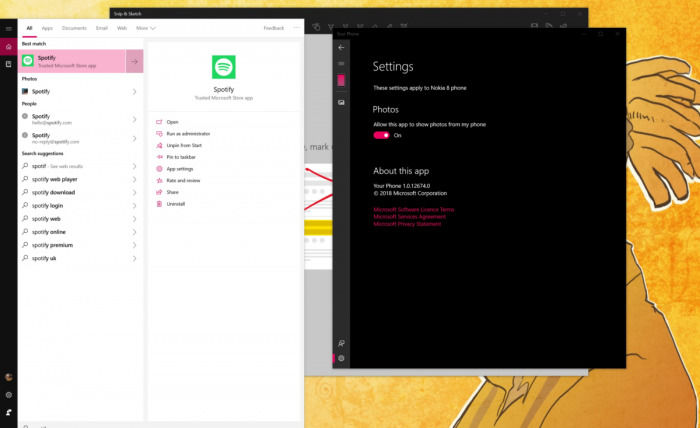Click the user avatar in search sidebar

9,377
